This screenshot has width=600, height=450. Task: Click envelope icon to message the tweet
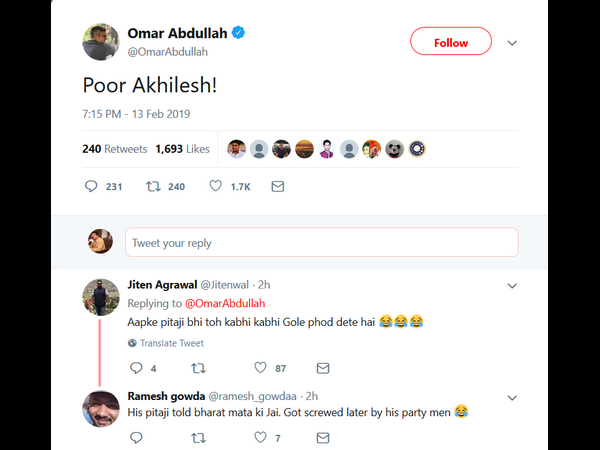click(278, 186)
